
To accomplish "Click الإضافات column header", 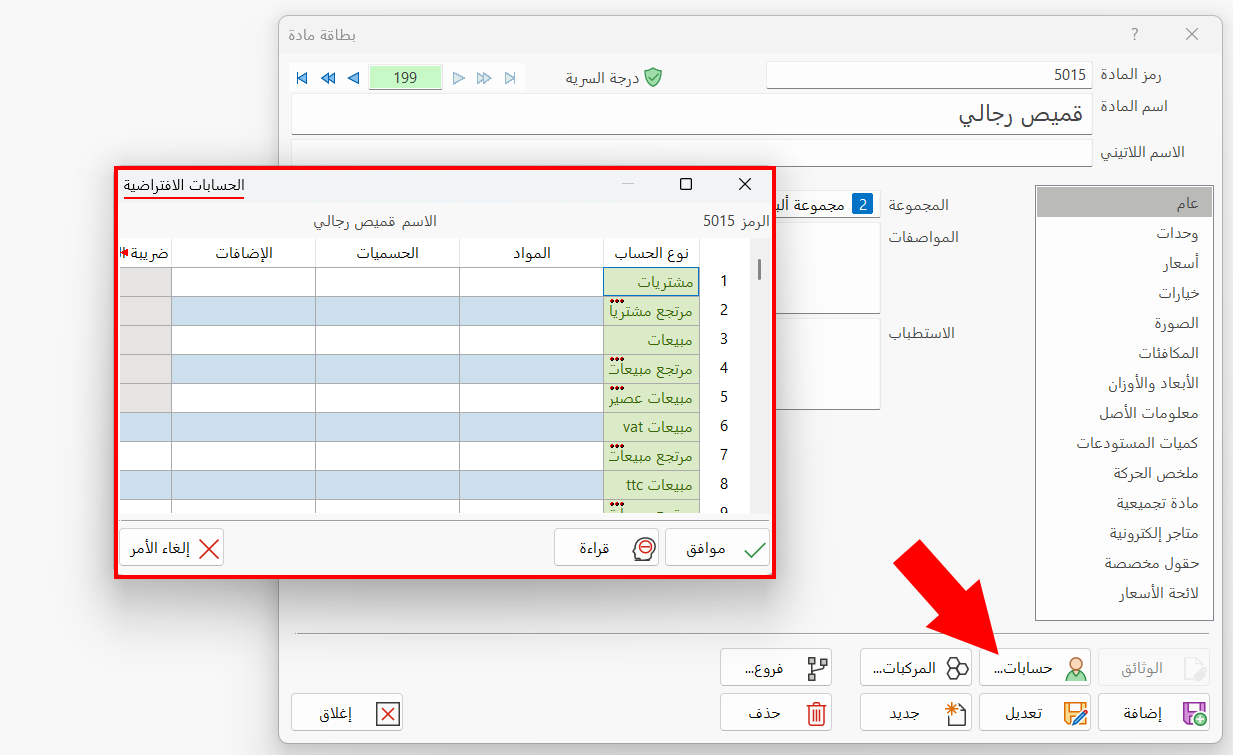I will point(244,254).
